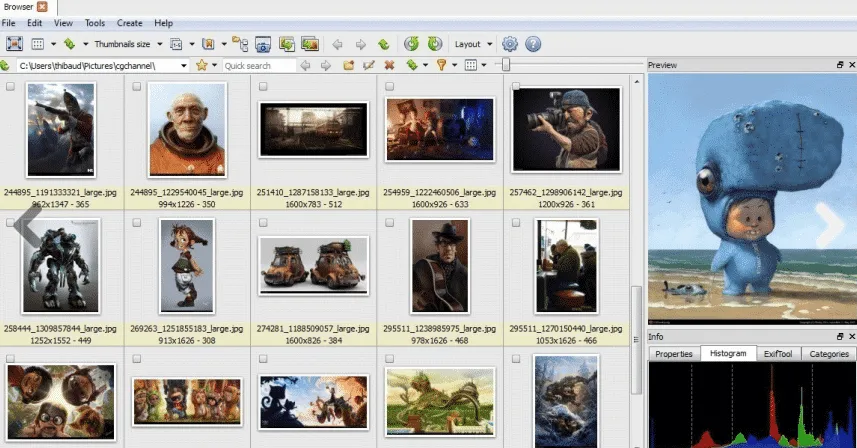Show the folder tree icon
Viewport: 857px width, 448px height.
(240, 44)
